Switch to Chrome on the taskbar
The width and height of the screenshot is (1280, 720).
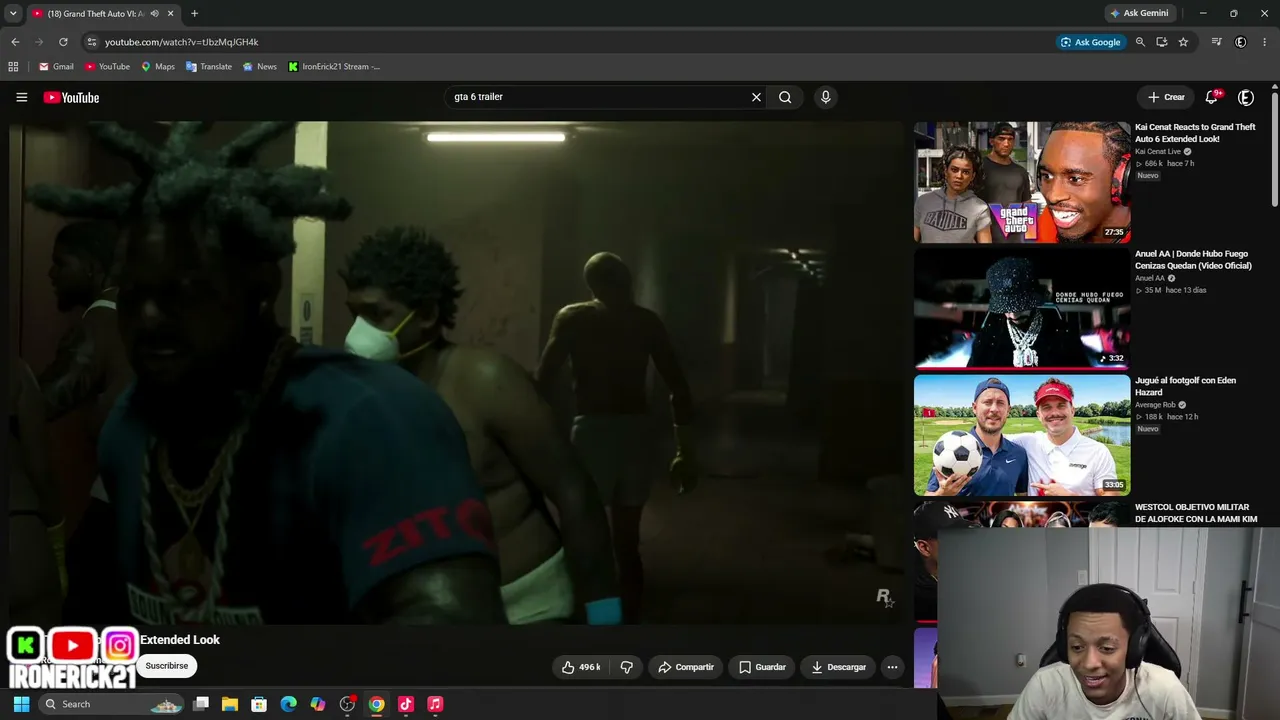click(376, 704)
